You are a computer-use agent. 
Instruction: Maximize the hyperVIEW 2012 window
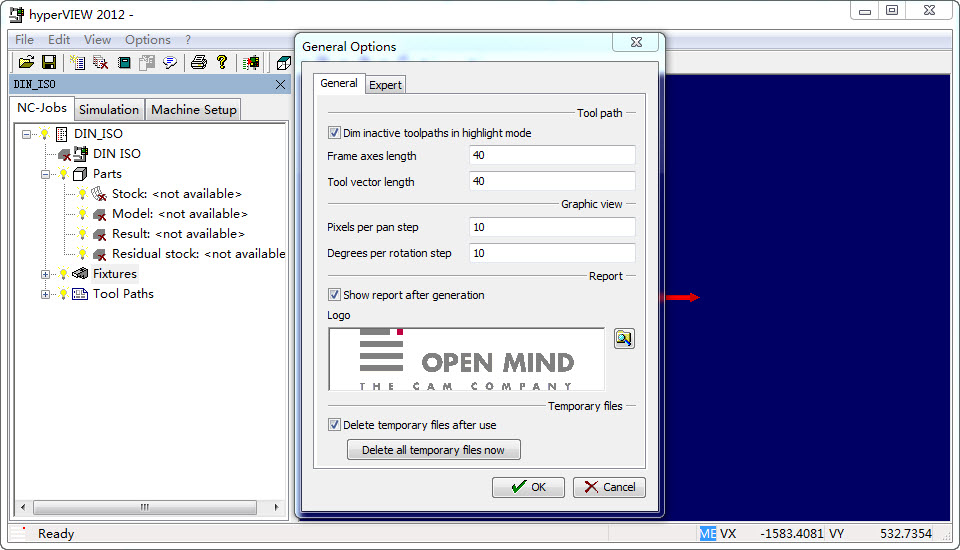point(892,10)
